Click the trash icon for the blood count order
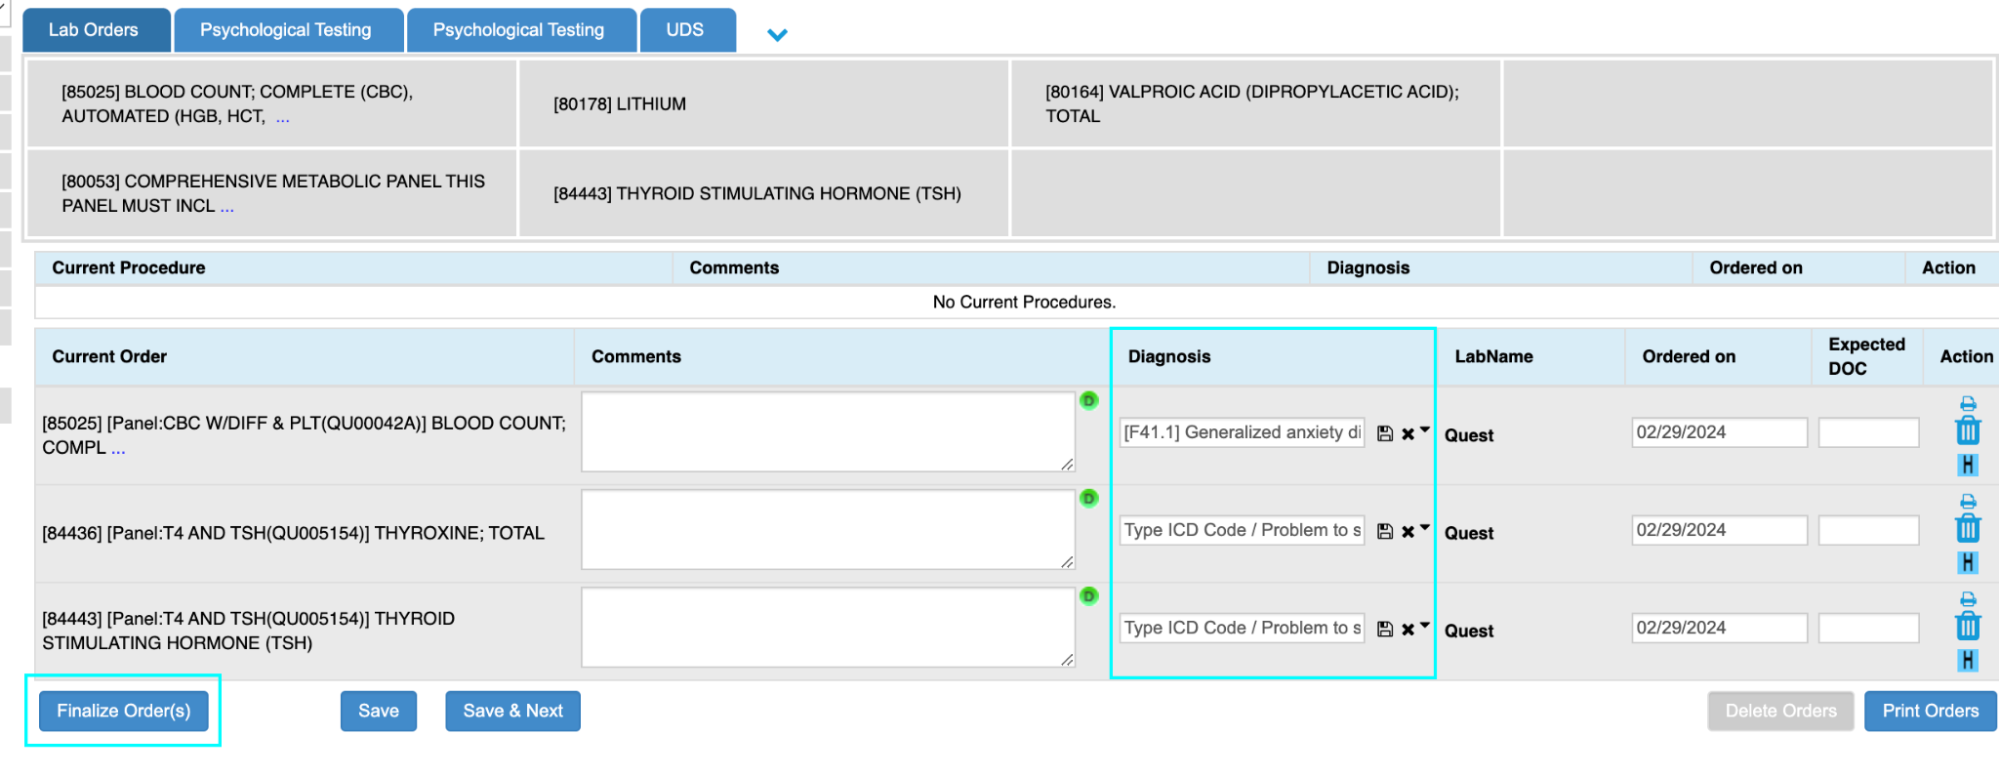This screenshot has height=758, width=1999. click(x=1967, y=432)
